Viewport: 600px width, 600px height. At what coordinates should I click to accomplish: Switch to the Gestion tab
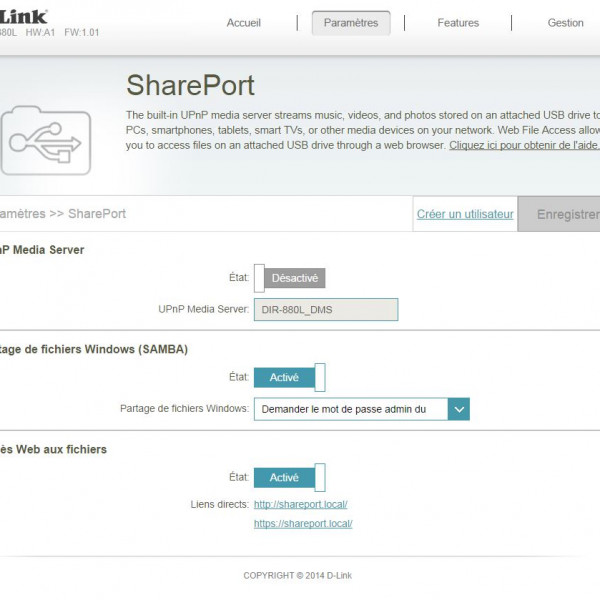[565, 23]
